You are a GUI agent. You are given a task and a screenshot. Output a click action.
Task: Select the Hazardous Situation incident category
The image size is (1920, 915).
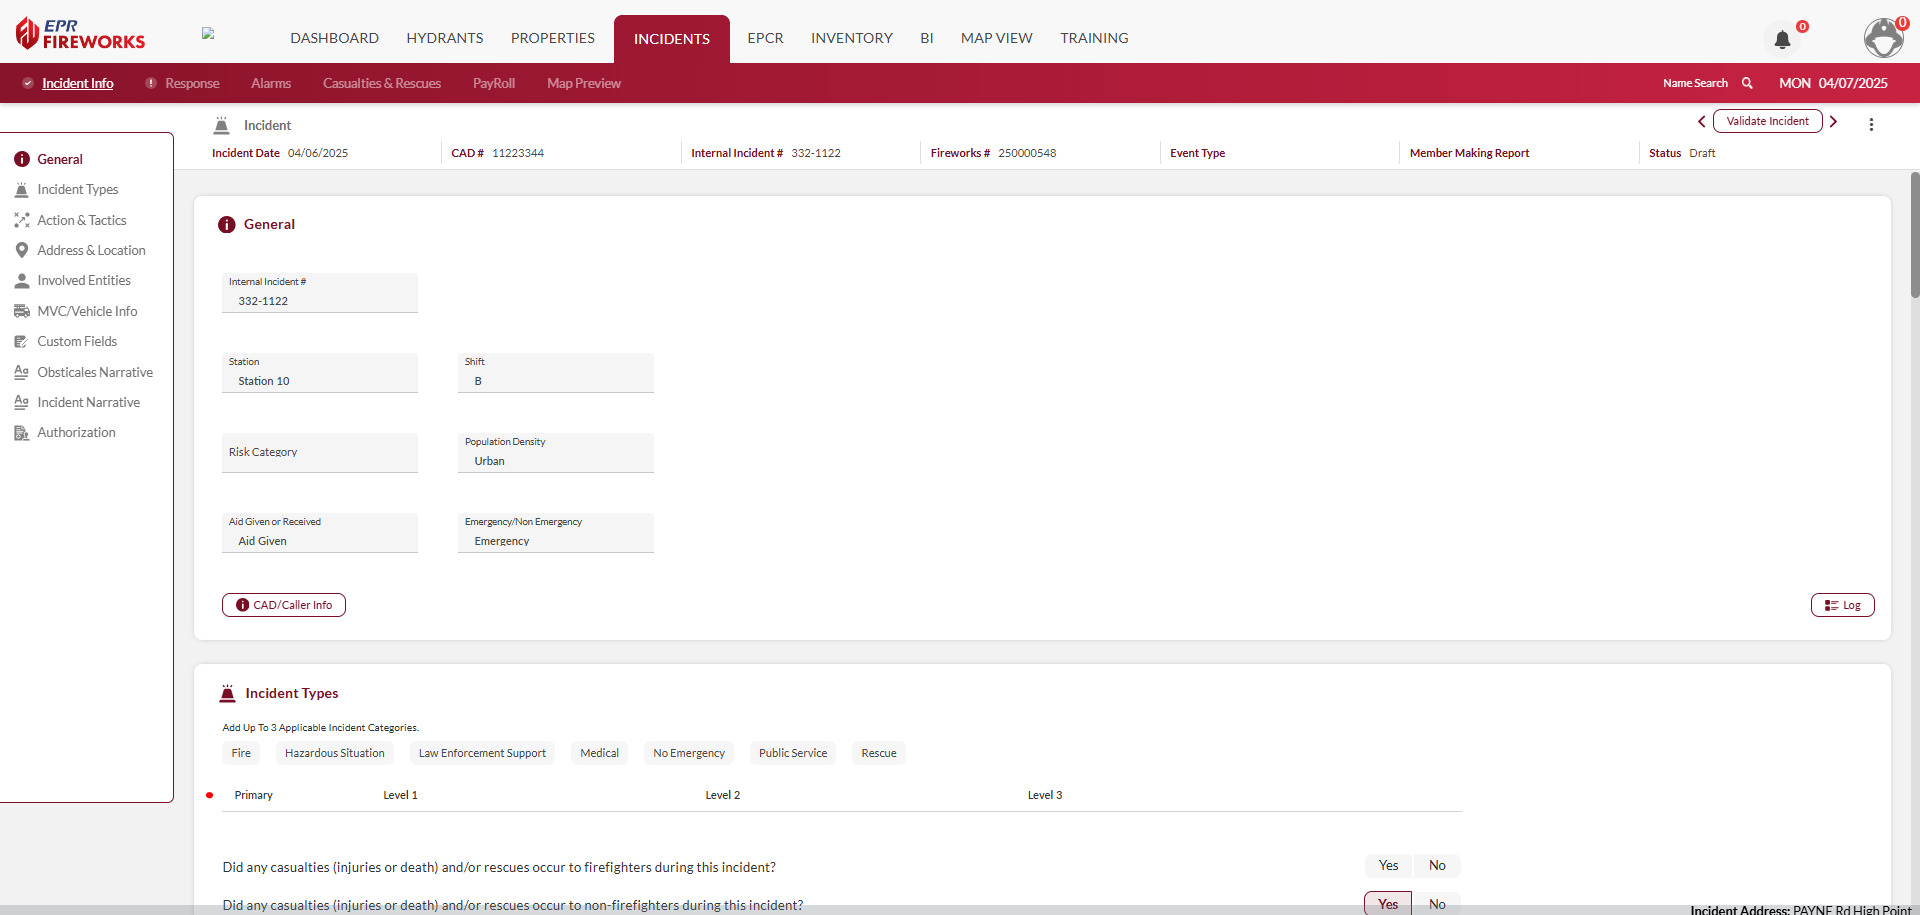(334, 753)
